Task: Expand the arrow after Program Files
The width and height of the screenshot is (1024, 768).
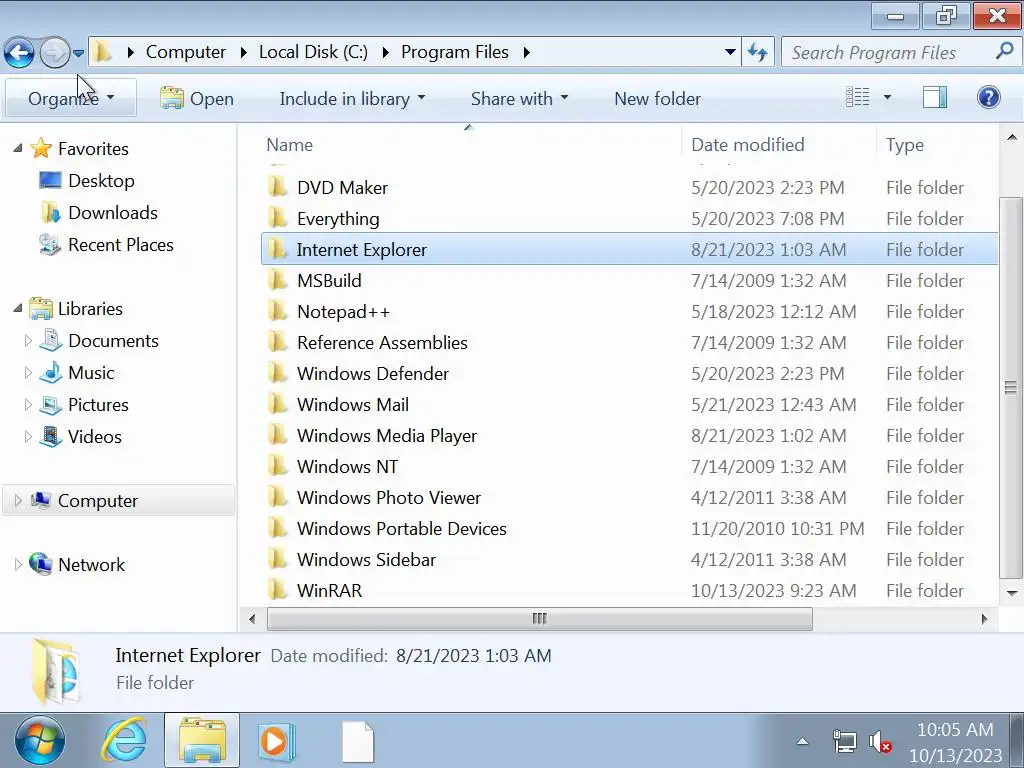Action: [x=526, y=52]
